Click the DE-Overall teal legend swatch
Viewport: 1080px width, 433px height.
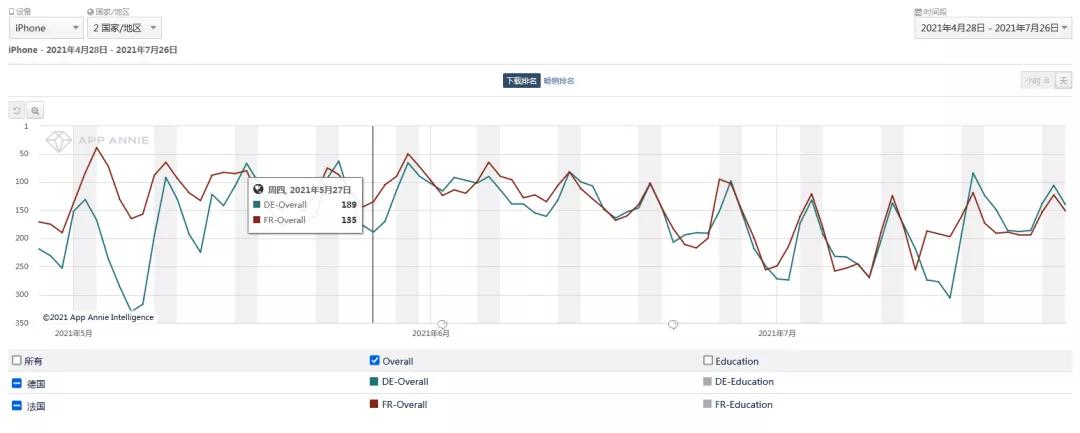pyautogui.click(x=374, y=382)
